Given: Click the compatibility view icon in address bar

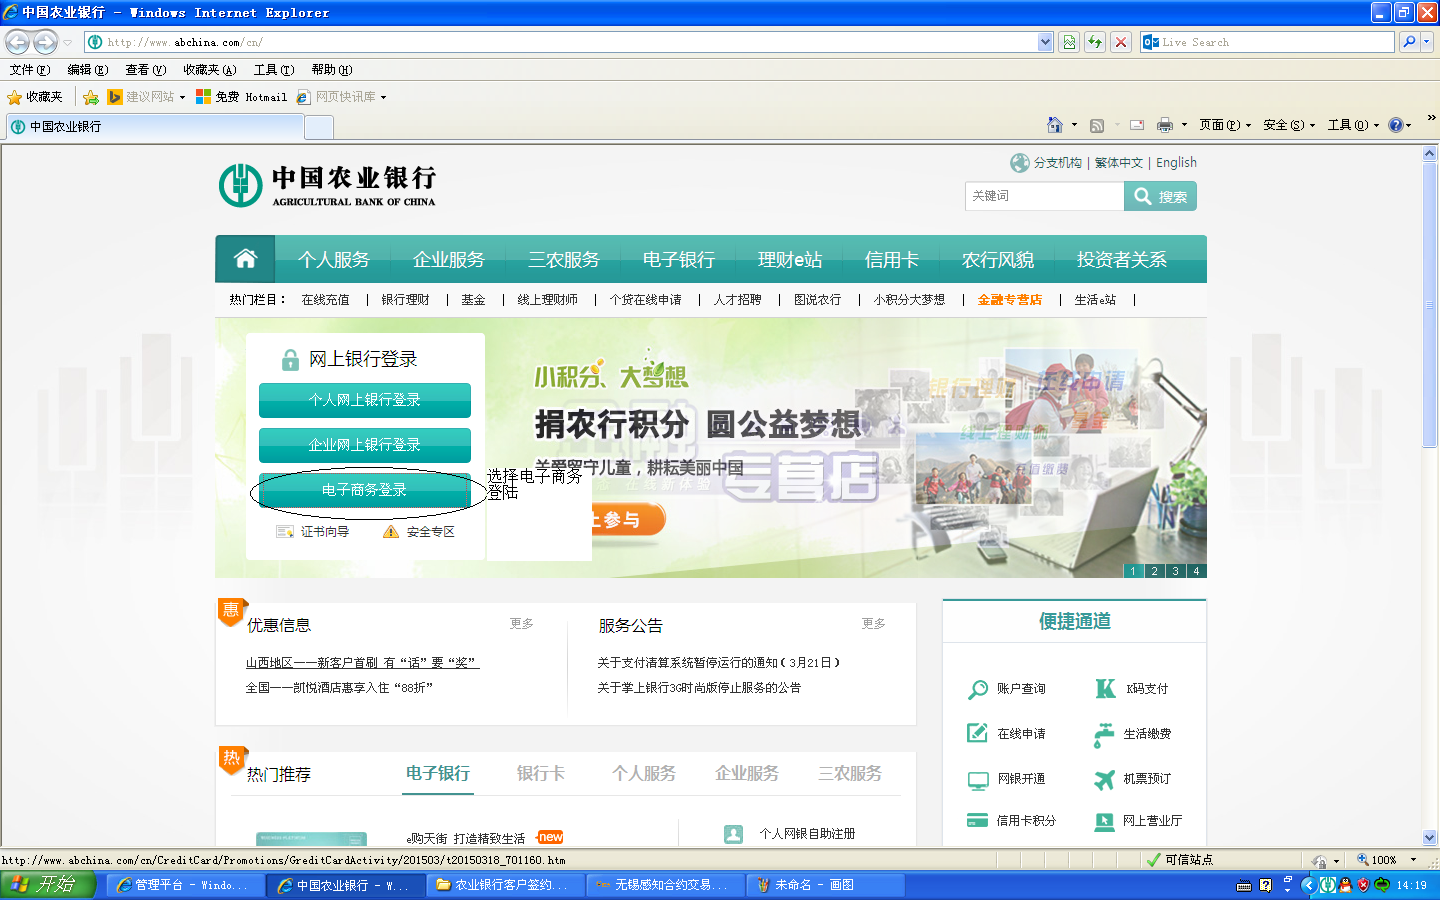Looking at the screenshot, I should tap(1069, 42).
